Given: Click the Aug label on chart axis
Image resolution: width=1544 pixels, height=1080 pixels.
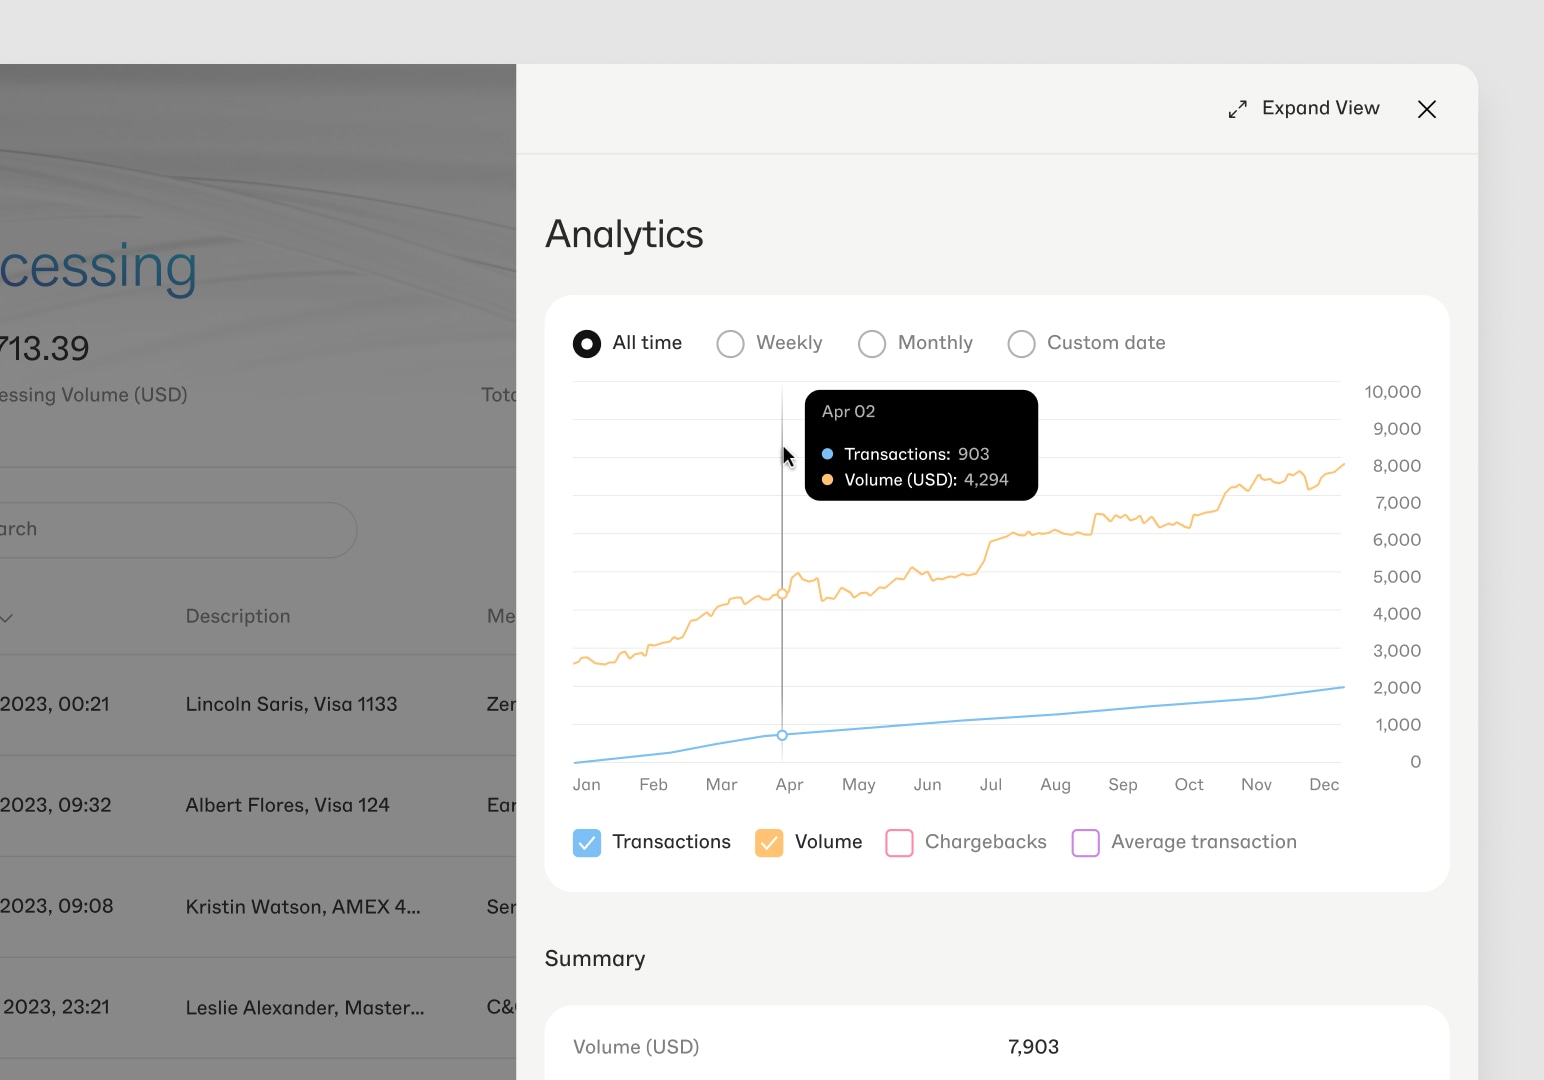Looking at the screenshot, I should 1055,785.
